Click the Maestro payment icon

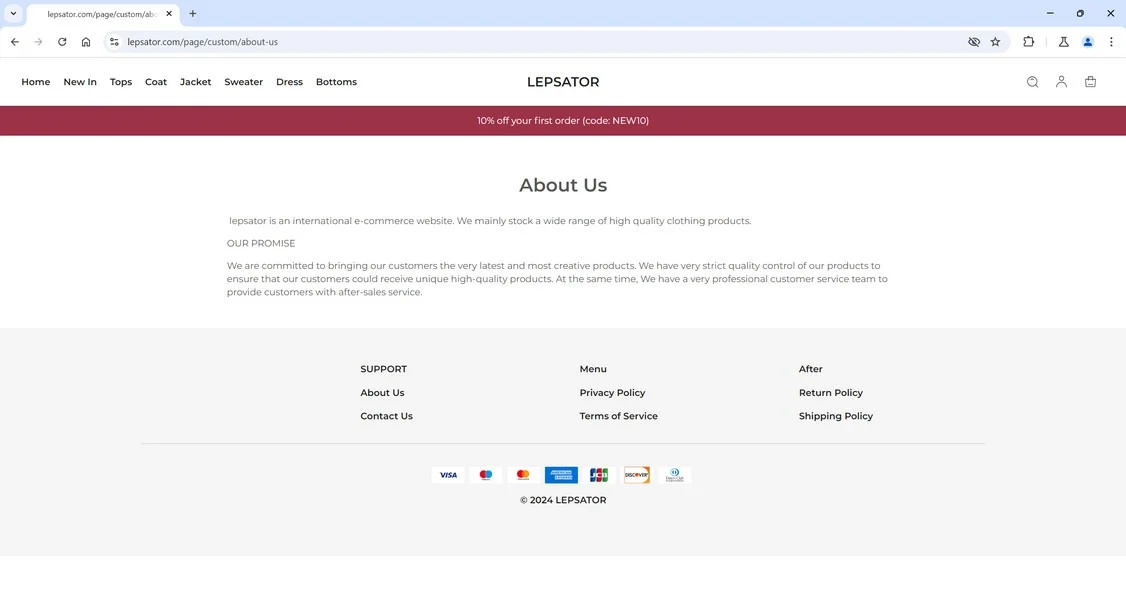pos(485,475)
